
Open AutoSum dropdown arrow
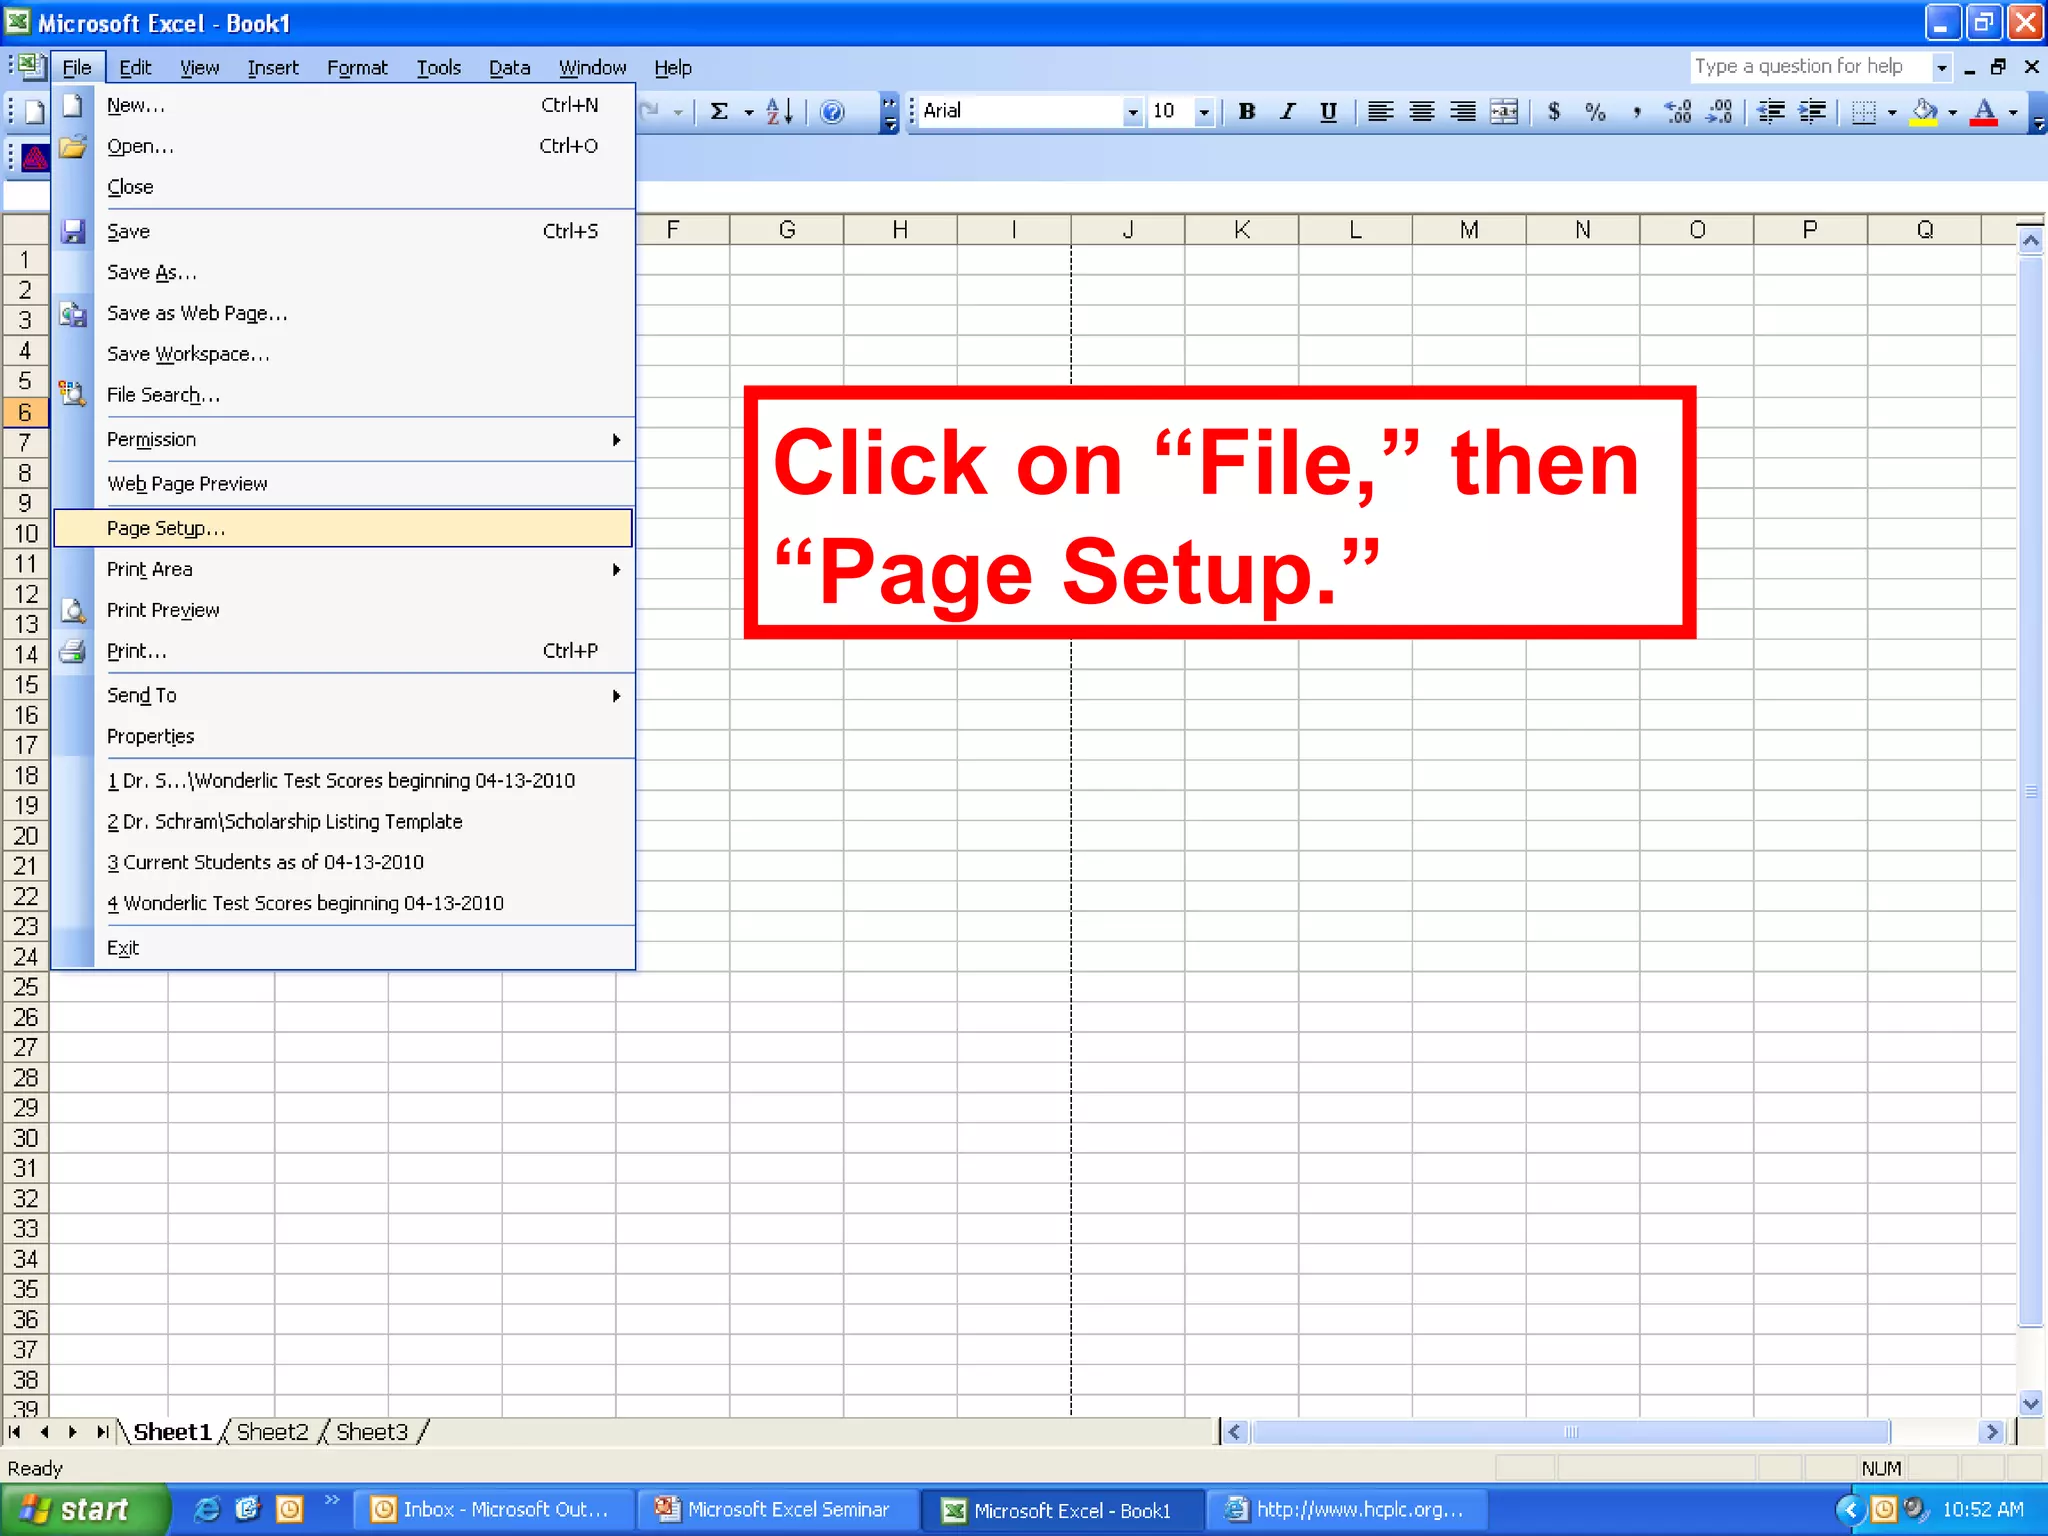tap(747, 112)
